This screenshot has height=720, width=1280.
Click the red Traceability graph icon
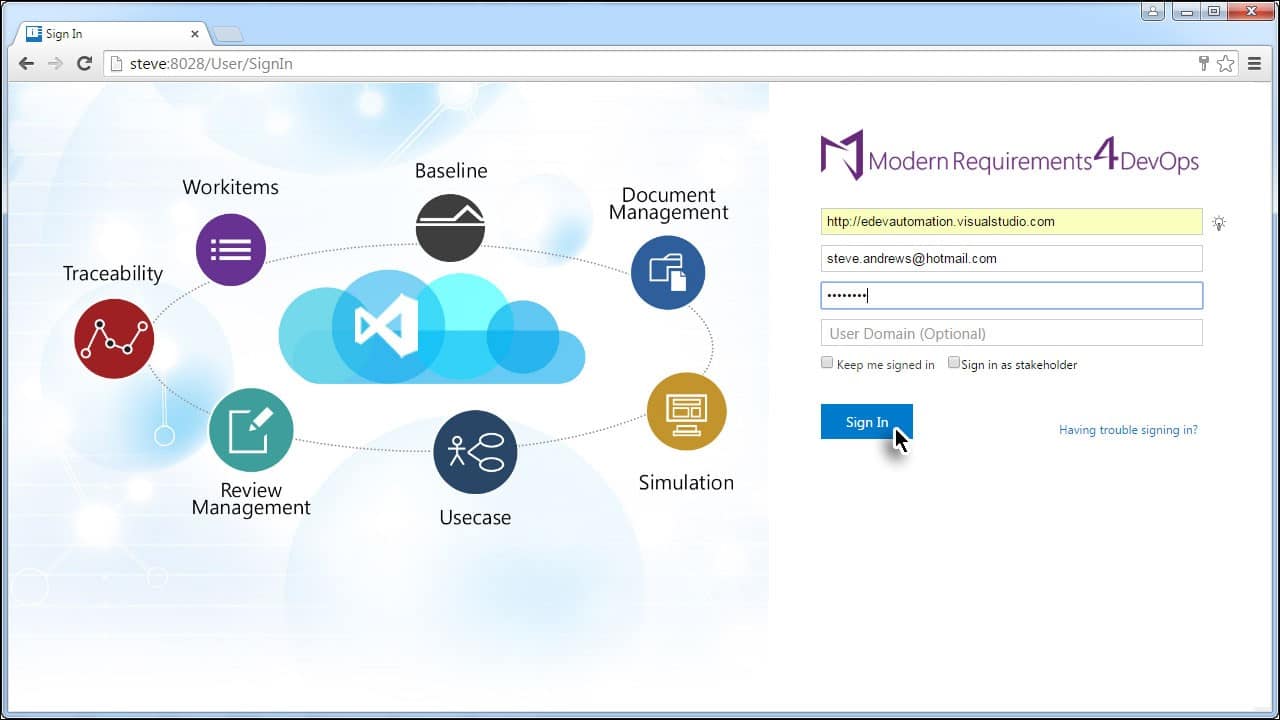pos(114,338)
